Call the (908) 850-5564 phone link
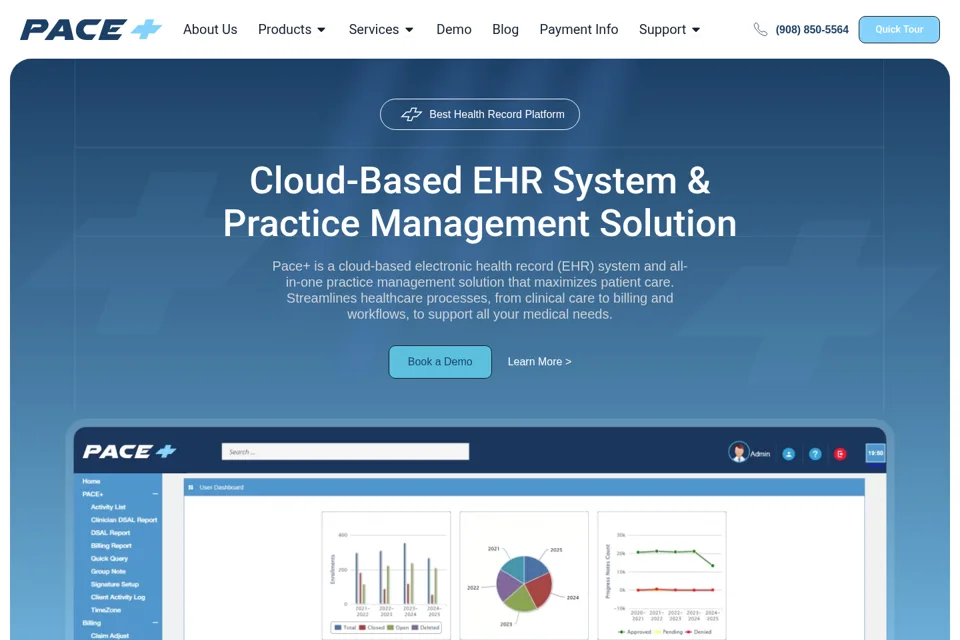Viewport: 960px width, 640px height. [x=812, y=29]
